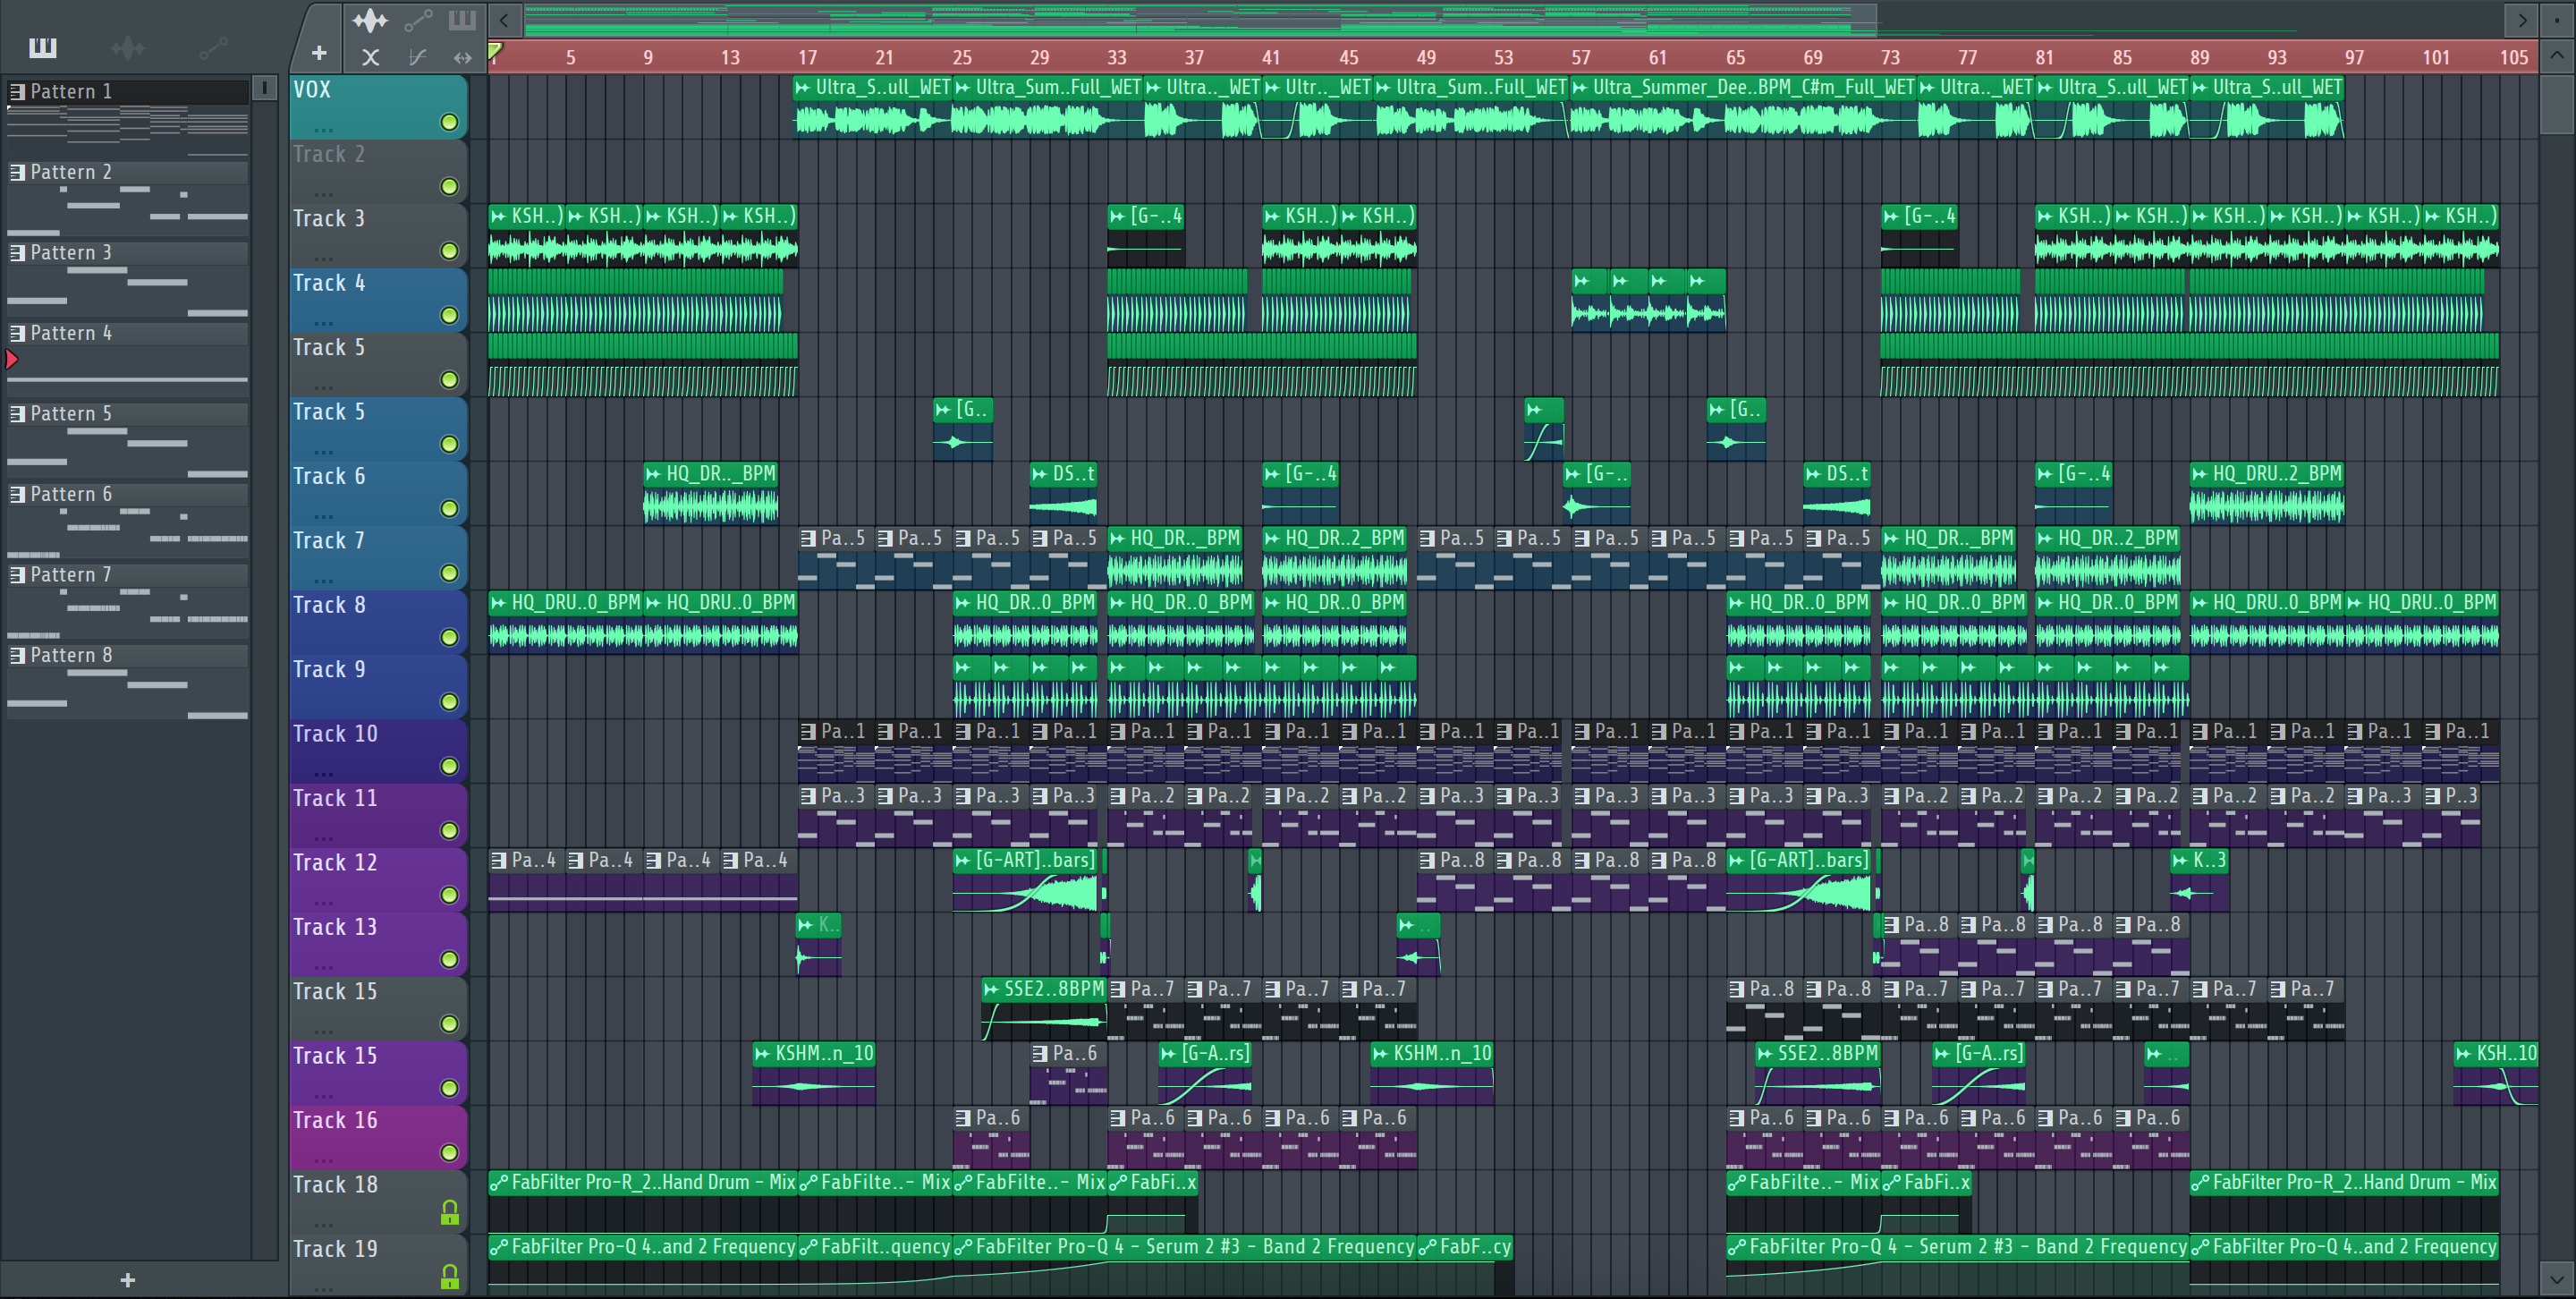Click the green playhead marker at bar 1
The width and height of the screenshot is (2576, 1299).
(x=495, y=50)
